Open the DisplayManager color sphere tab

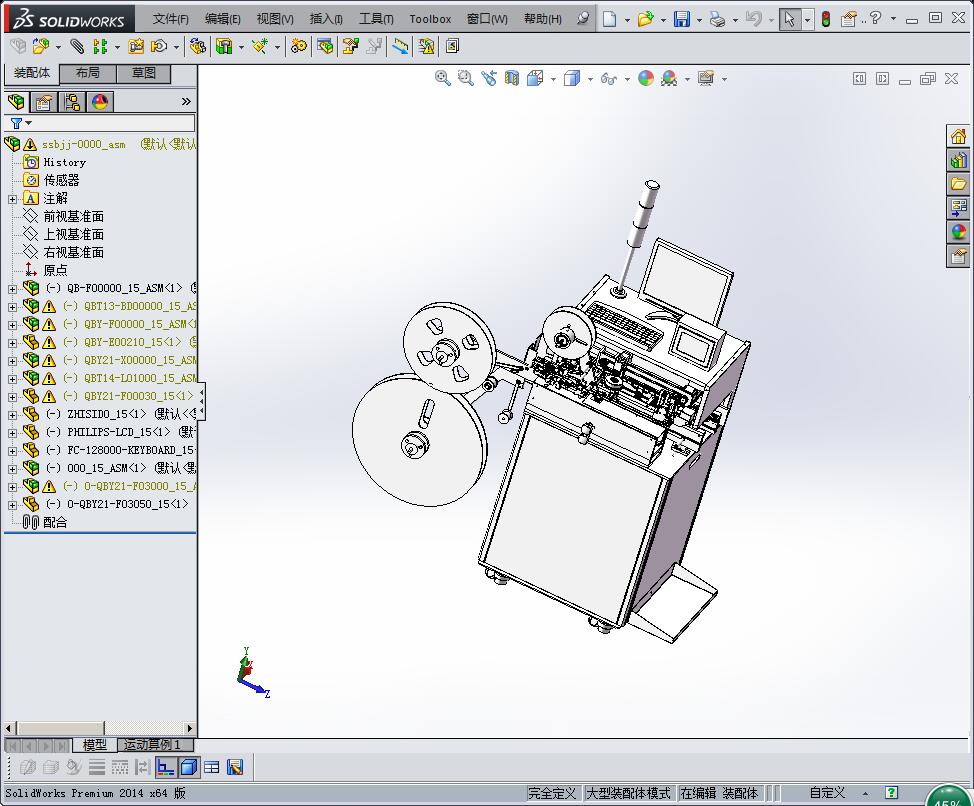(x=100, y=102)
